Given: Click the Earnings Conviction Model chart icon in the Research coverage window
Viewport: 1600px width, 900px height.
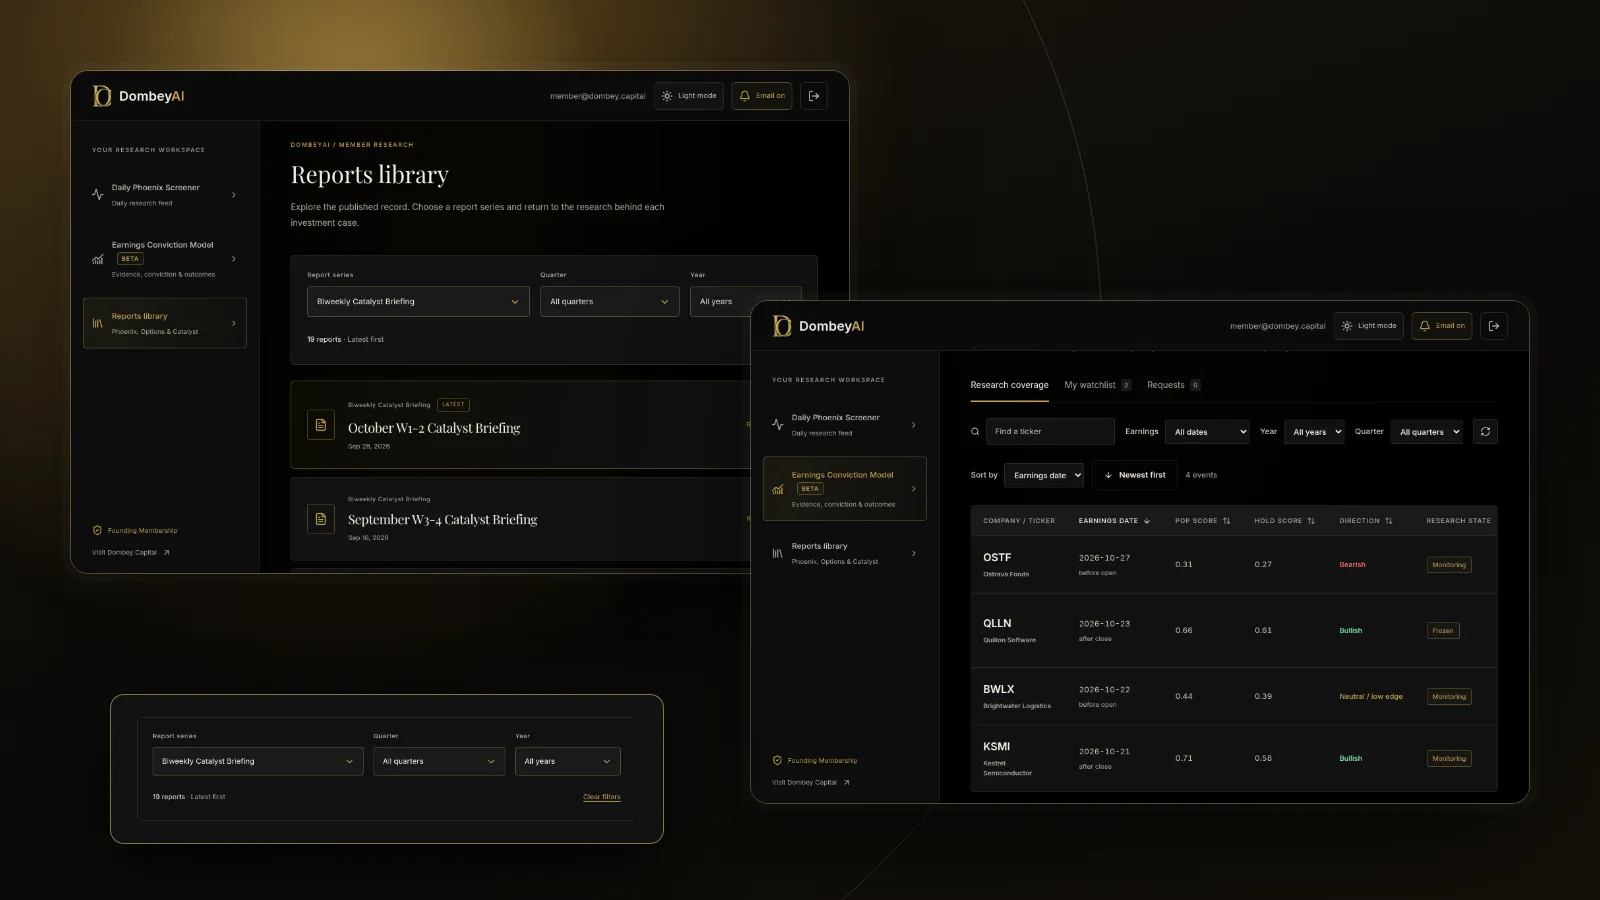Looking at the screenshot, I should 777,489.
